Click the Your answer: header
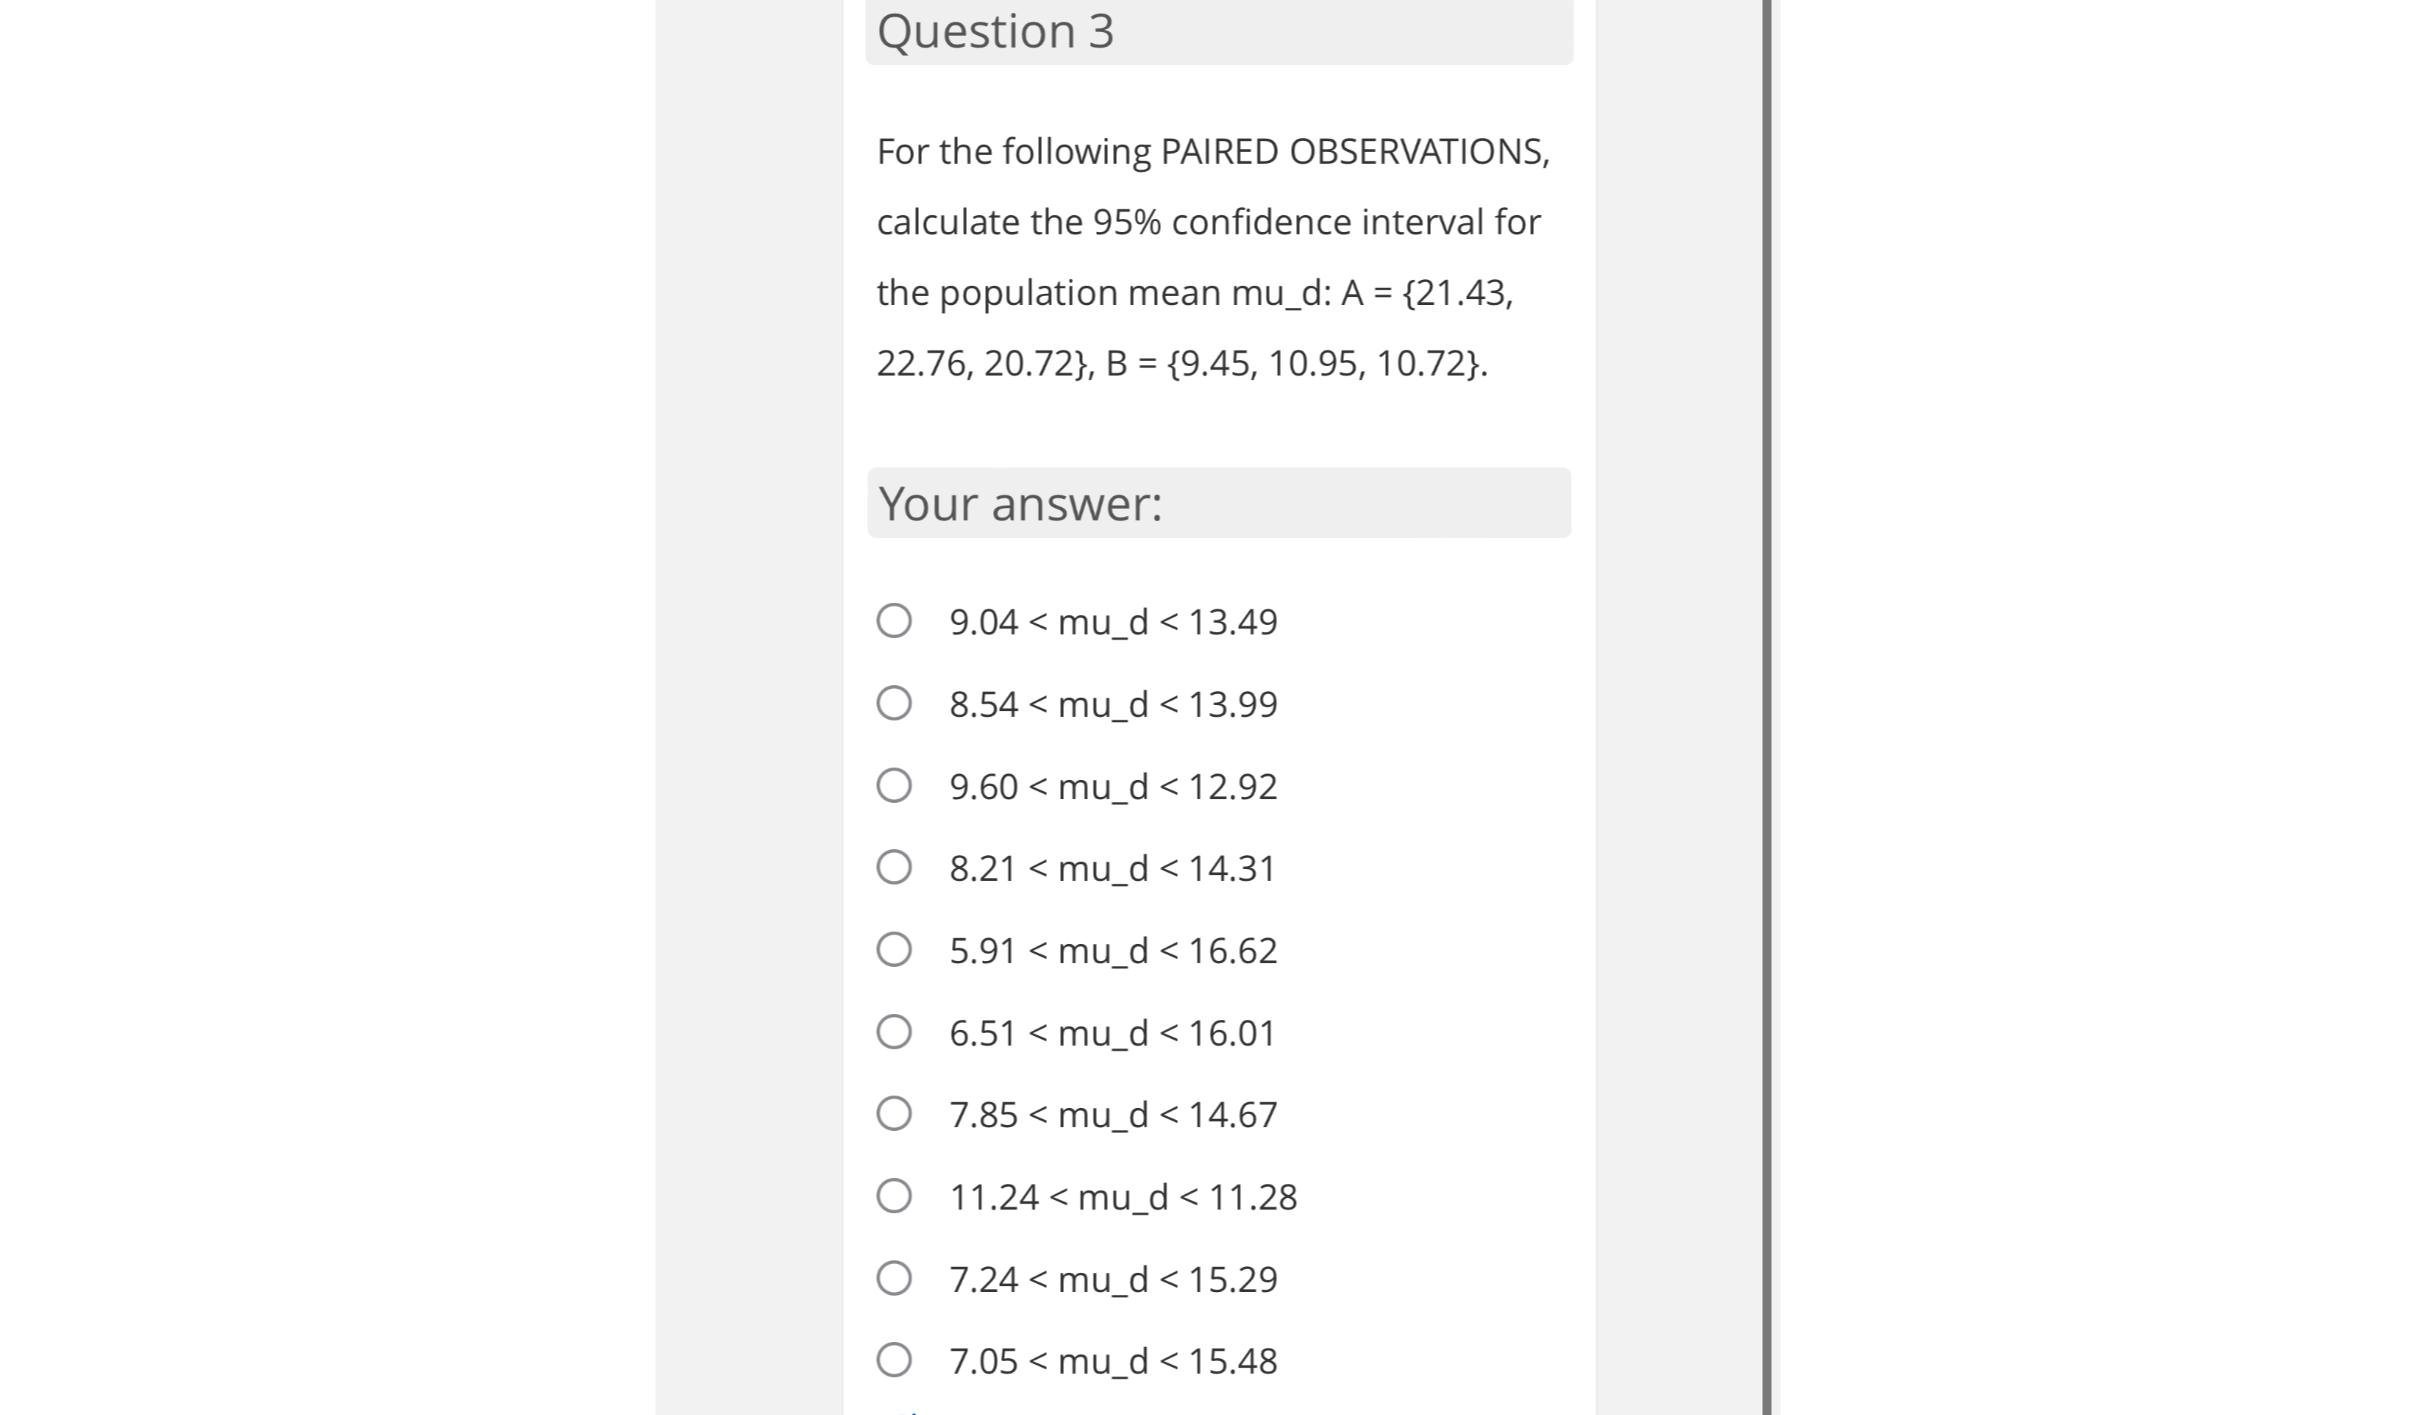2436x1415 pixels. (x=1020, y=502)
